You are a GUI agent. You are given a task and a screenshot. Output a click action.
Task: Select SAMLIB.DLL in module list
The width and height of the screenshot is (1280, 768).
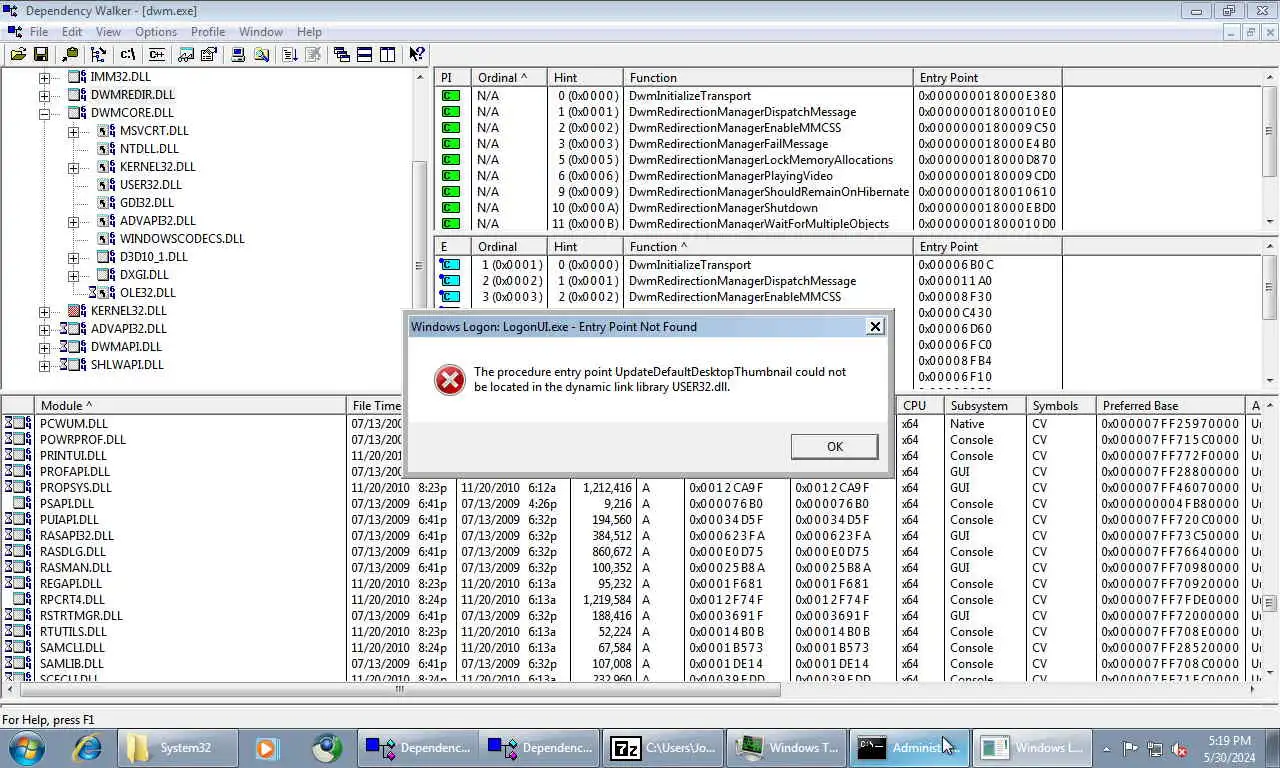[x=72, y=664]
